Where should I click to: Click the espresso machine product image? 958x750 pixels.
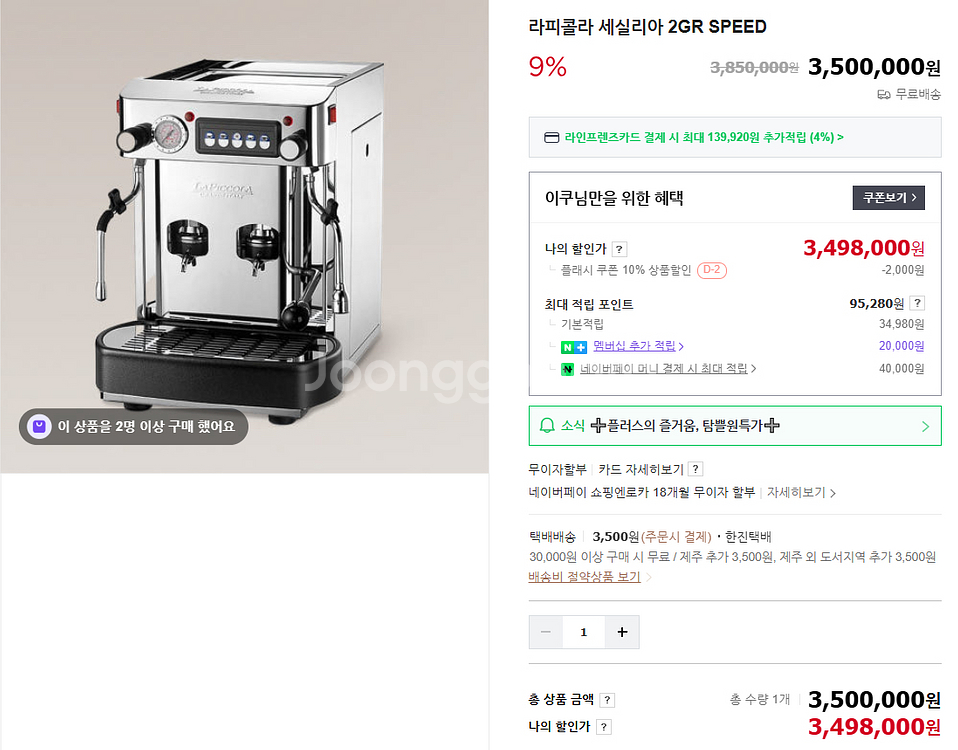[244, 236]
